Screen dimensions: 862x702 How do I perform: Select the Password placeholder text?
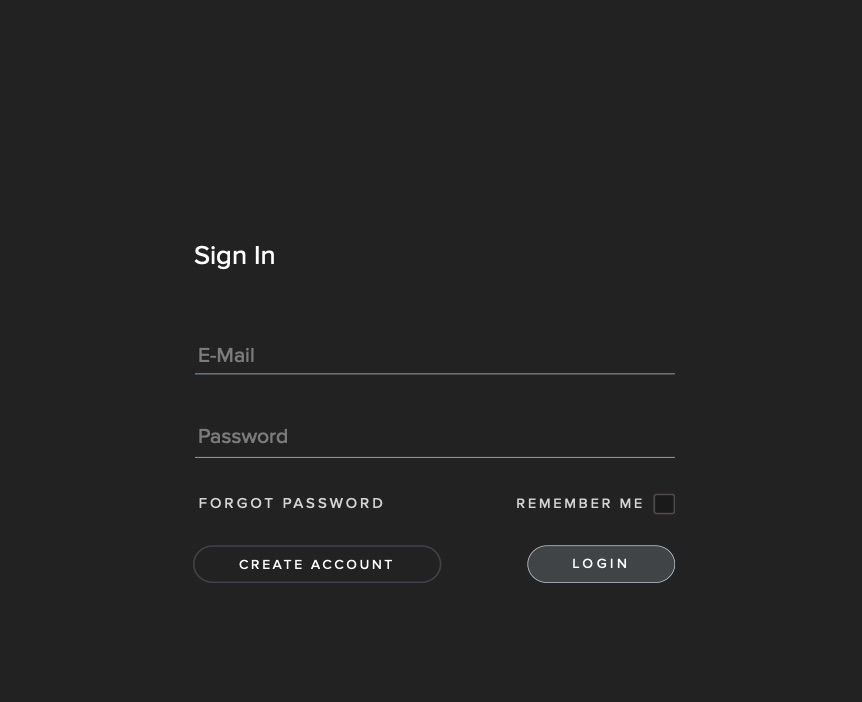click(x=243, y=437)
